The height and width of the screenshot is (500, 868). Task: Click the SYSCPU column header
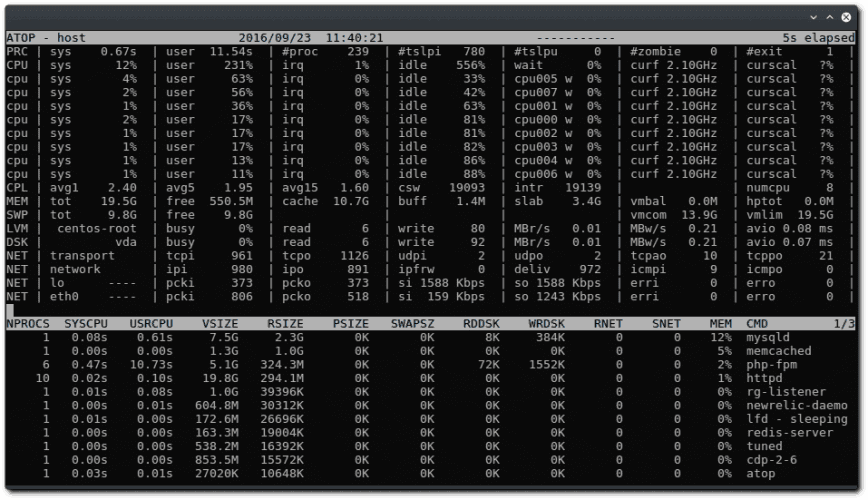[x=86, y=323]
